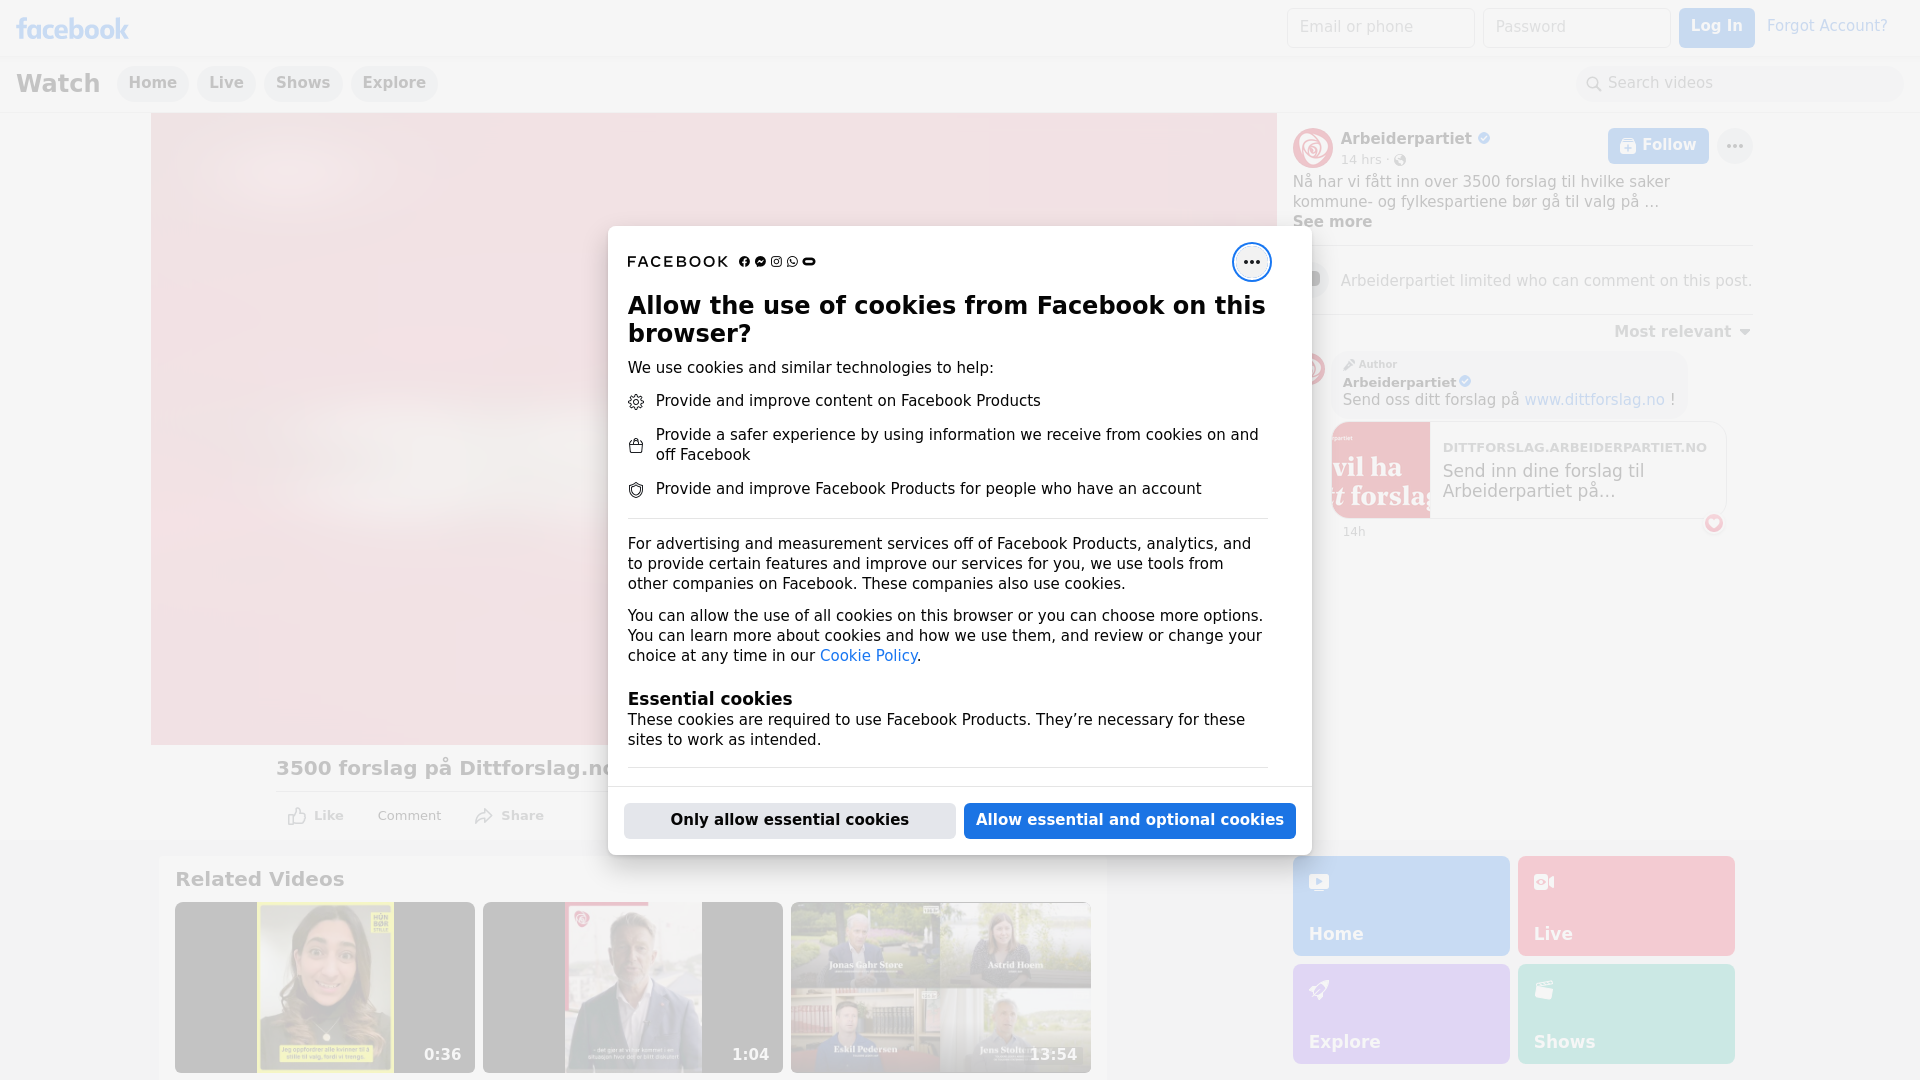Click the Arbeiderpartiet rose profile picture
The height and width of the screenshot is (1080, 1920).
click(x=1312, y=148)
